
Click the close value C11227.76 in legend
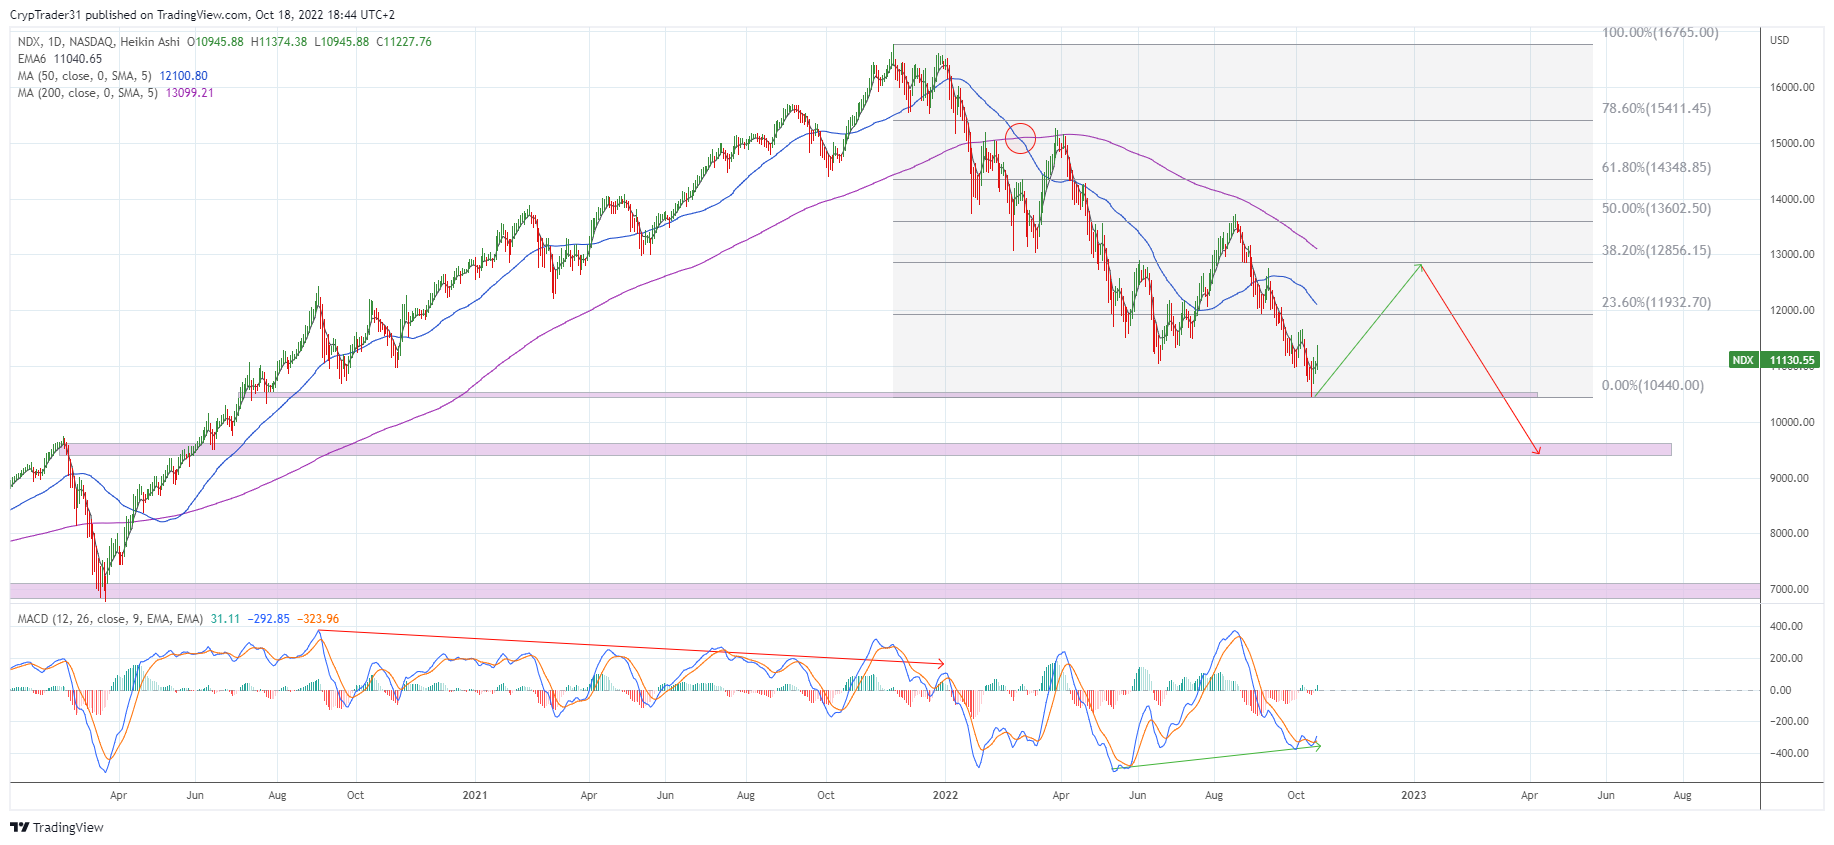(404, 42)
